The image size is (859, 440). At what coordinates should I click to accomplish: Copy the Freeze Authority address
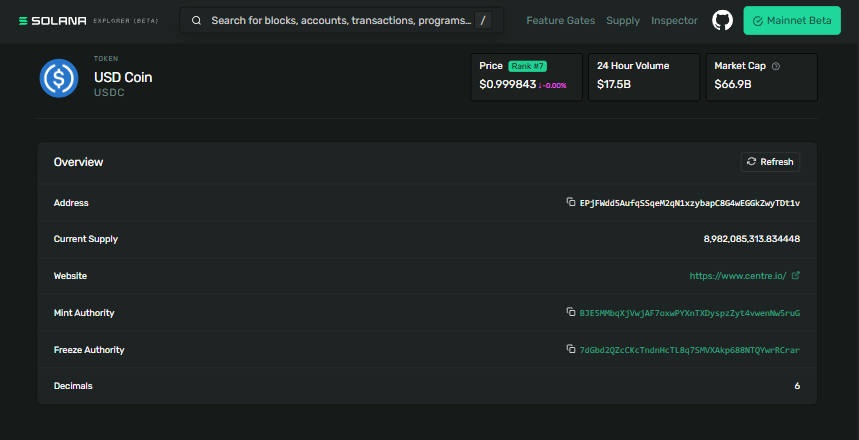point(571,349)
